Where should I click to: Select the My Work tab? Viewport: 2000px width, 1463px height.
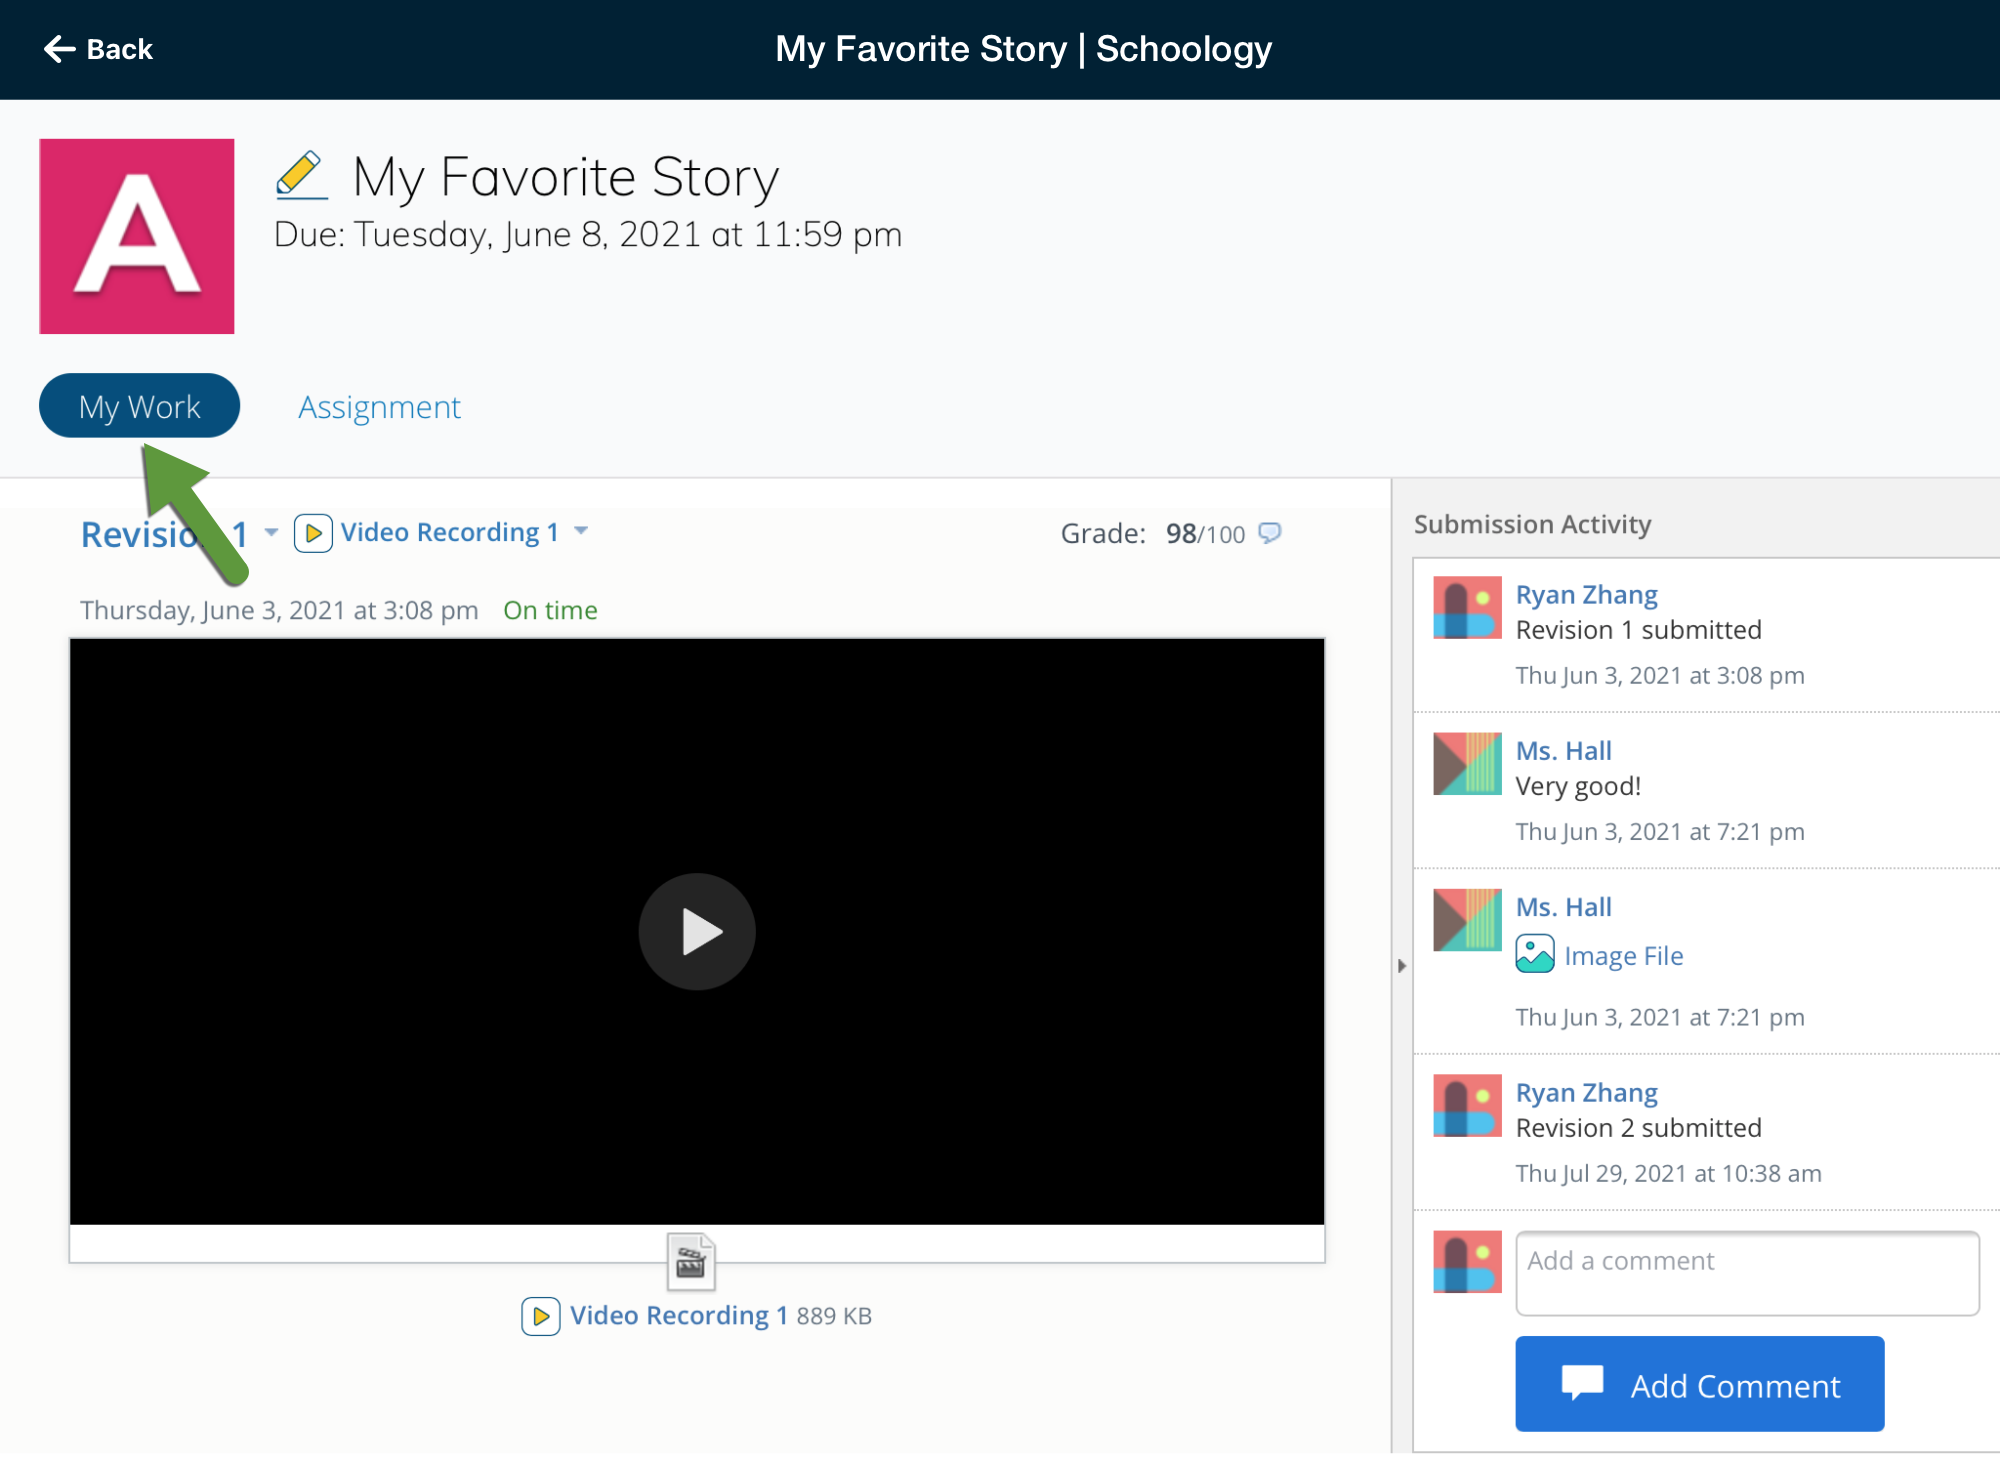139,406
